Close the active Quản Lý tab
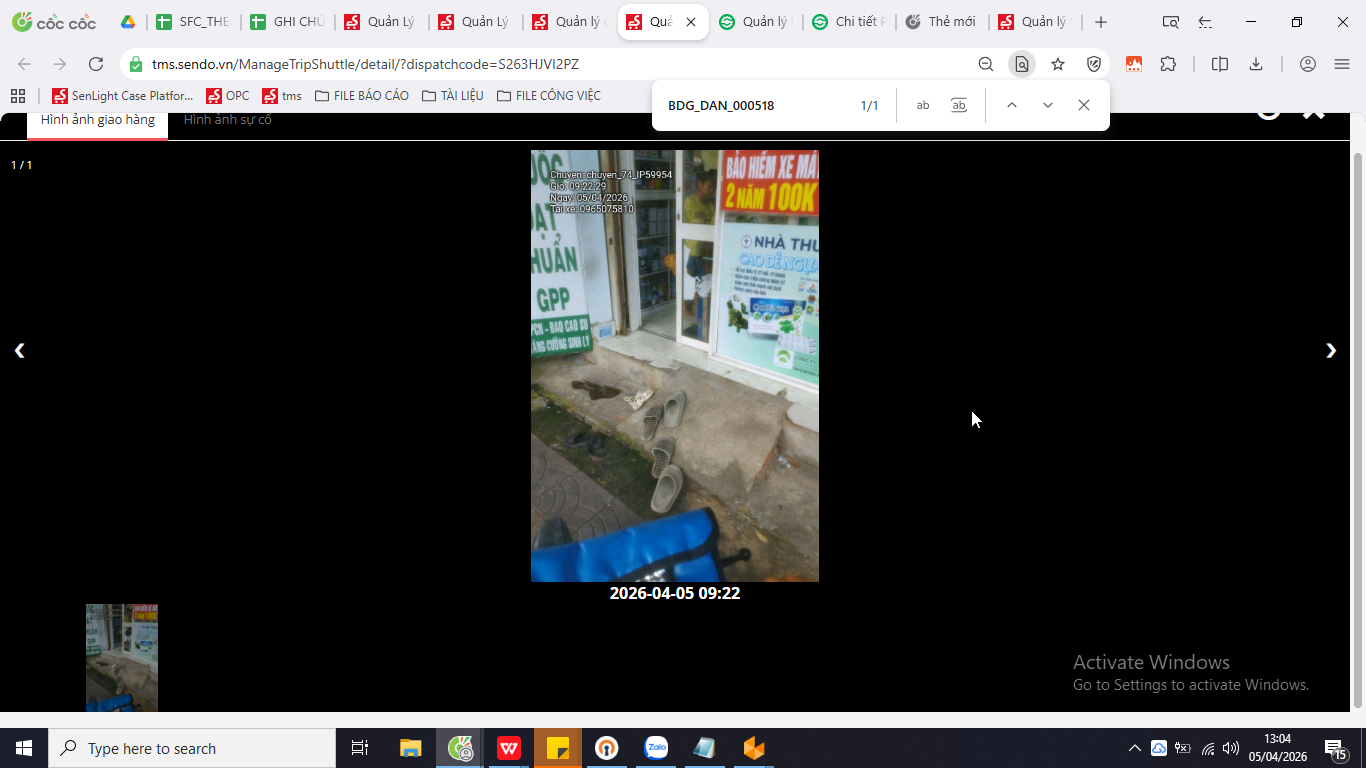 click(691, 22)
